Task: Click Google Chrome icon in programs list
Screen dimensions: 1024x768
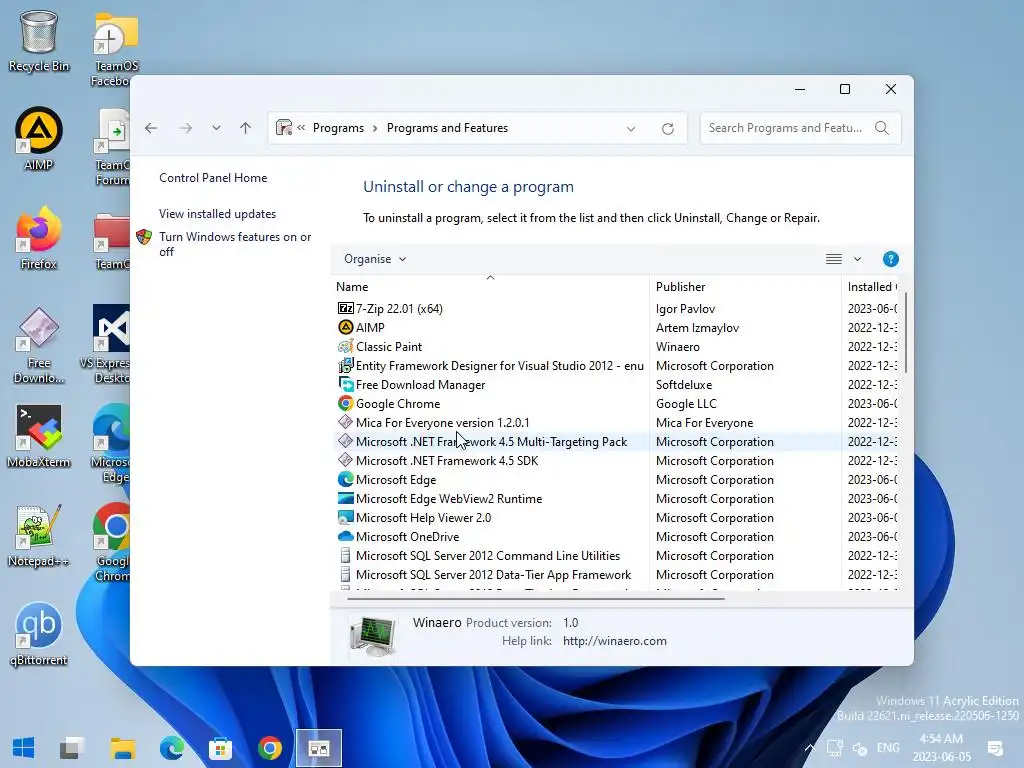Action: click(x=345, y=404)
